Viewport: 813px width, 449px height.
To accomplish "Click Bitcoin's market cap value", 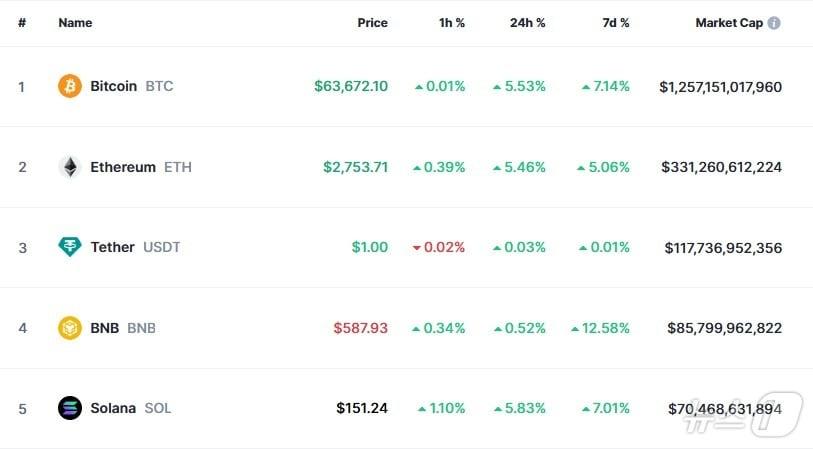I will (720, 87).
